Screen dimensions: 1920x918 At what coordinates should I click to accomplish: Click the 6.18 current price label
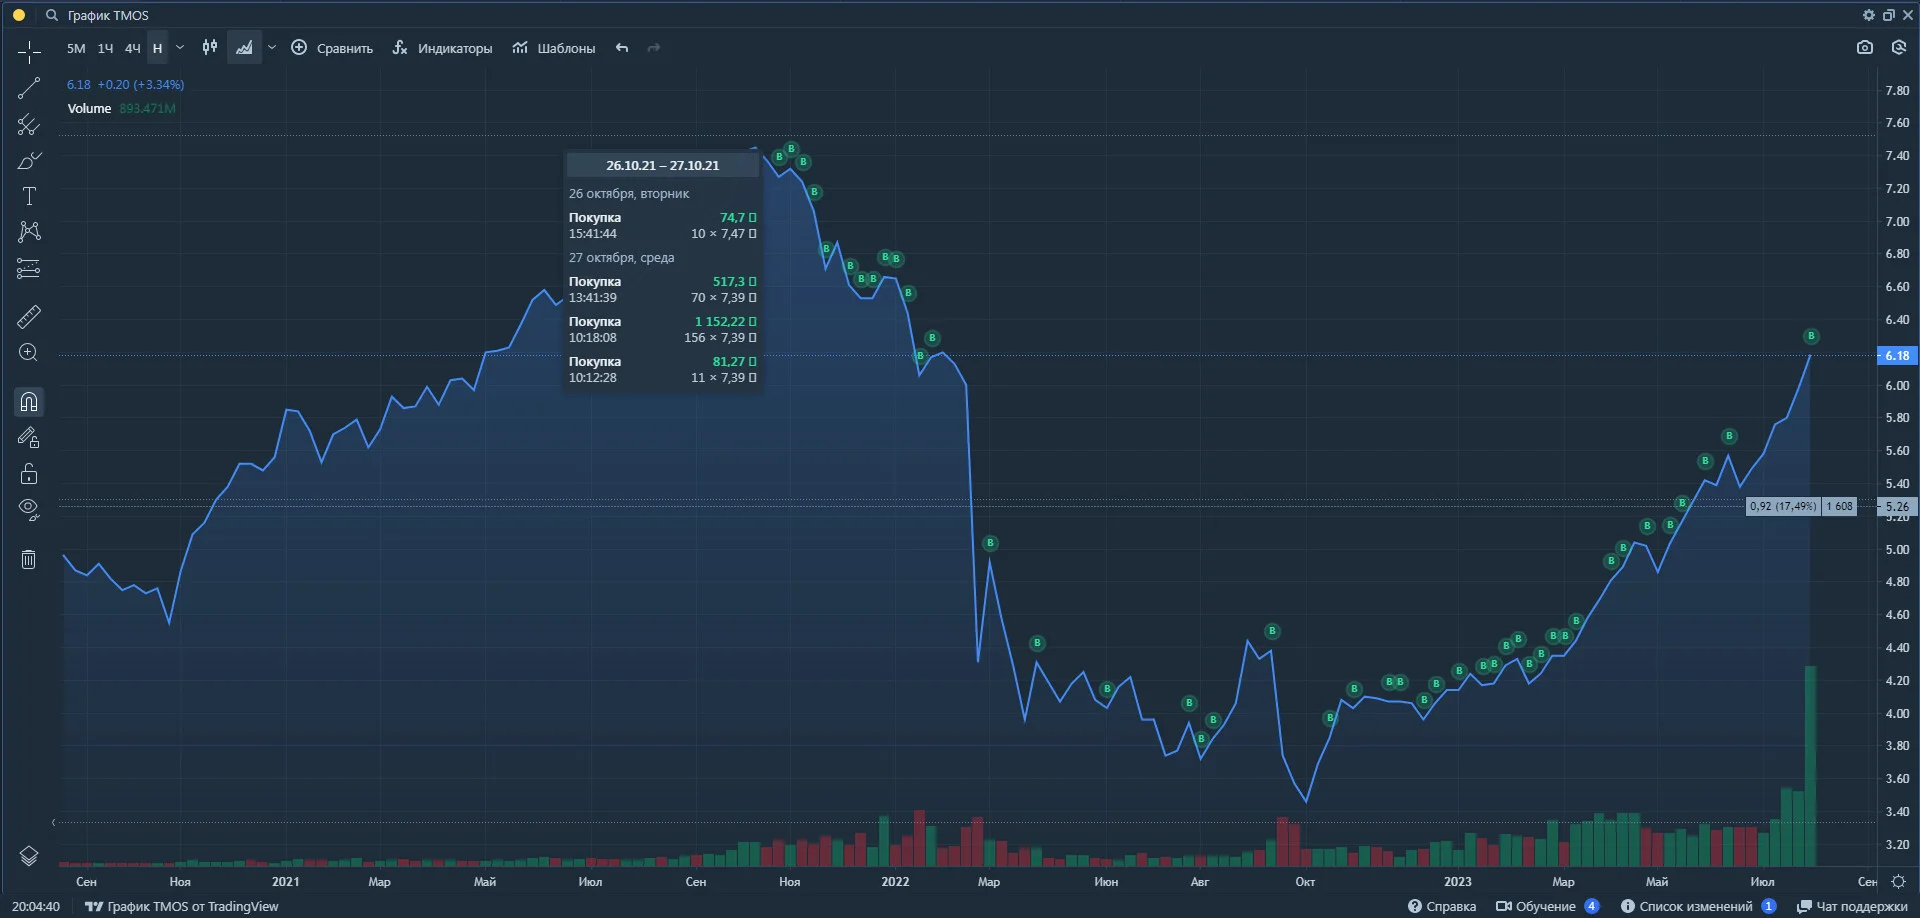coord(1896,355)
